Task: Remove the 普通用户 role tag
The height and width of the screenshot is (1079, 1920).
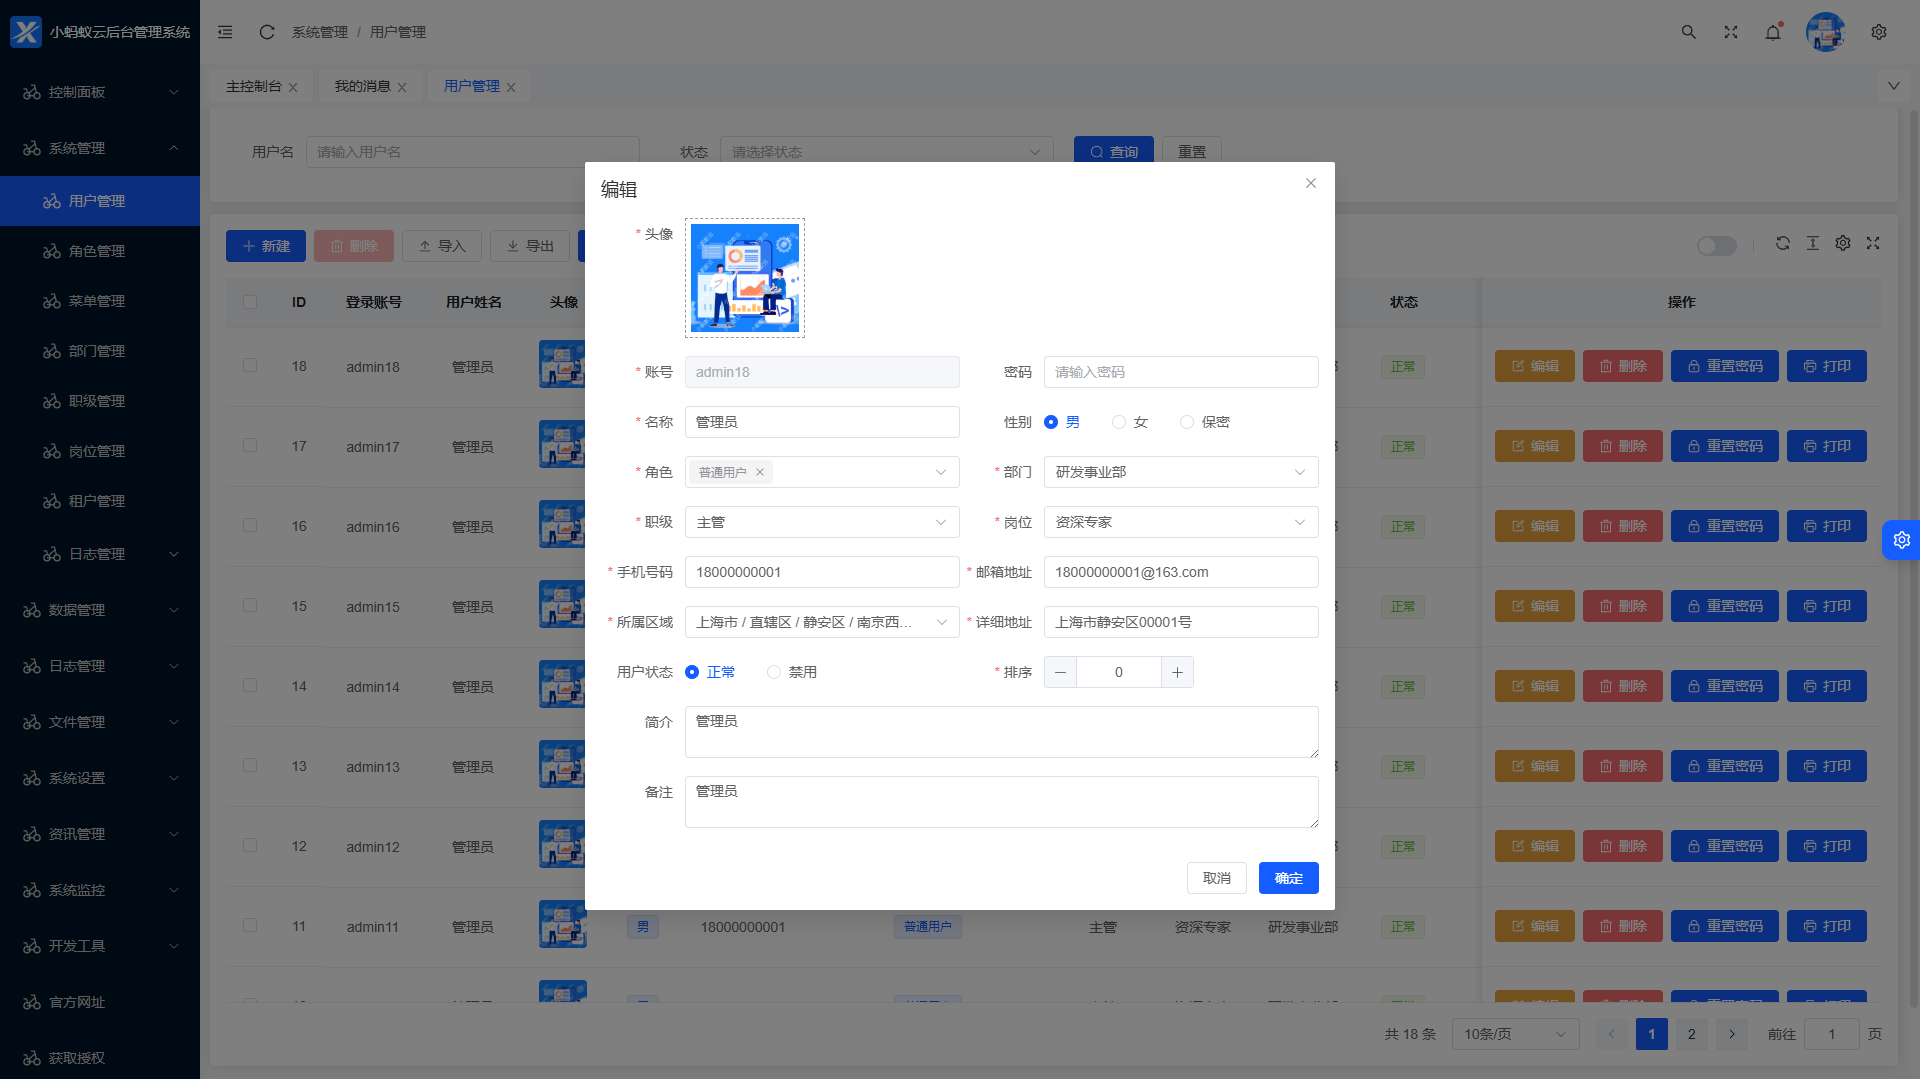Action: [760, 472]
